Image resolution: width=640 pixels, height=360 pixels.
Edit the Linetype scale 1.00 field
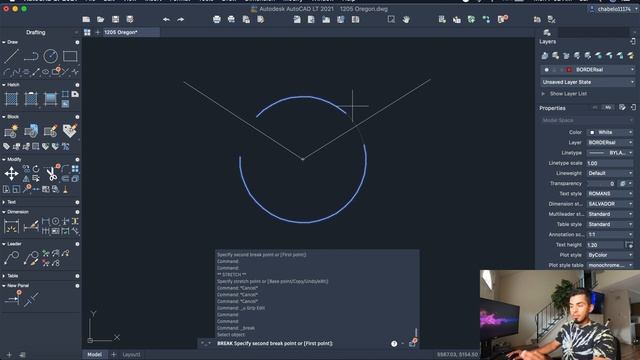click(x=610, y=163)
